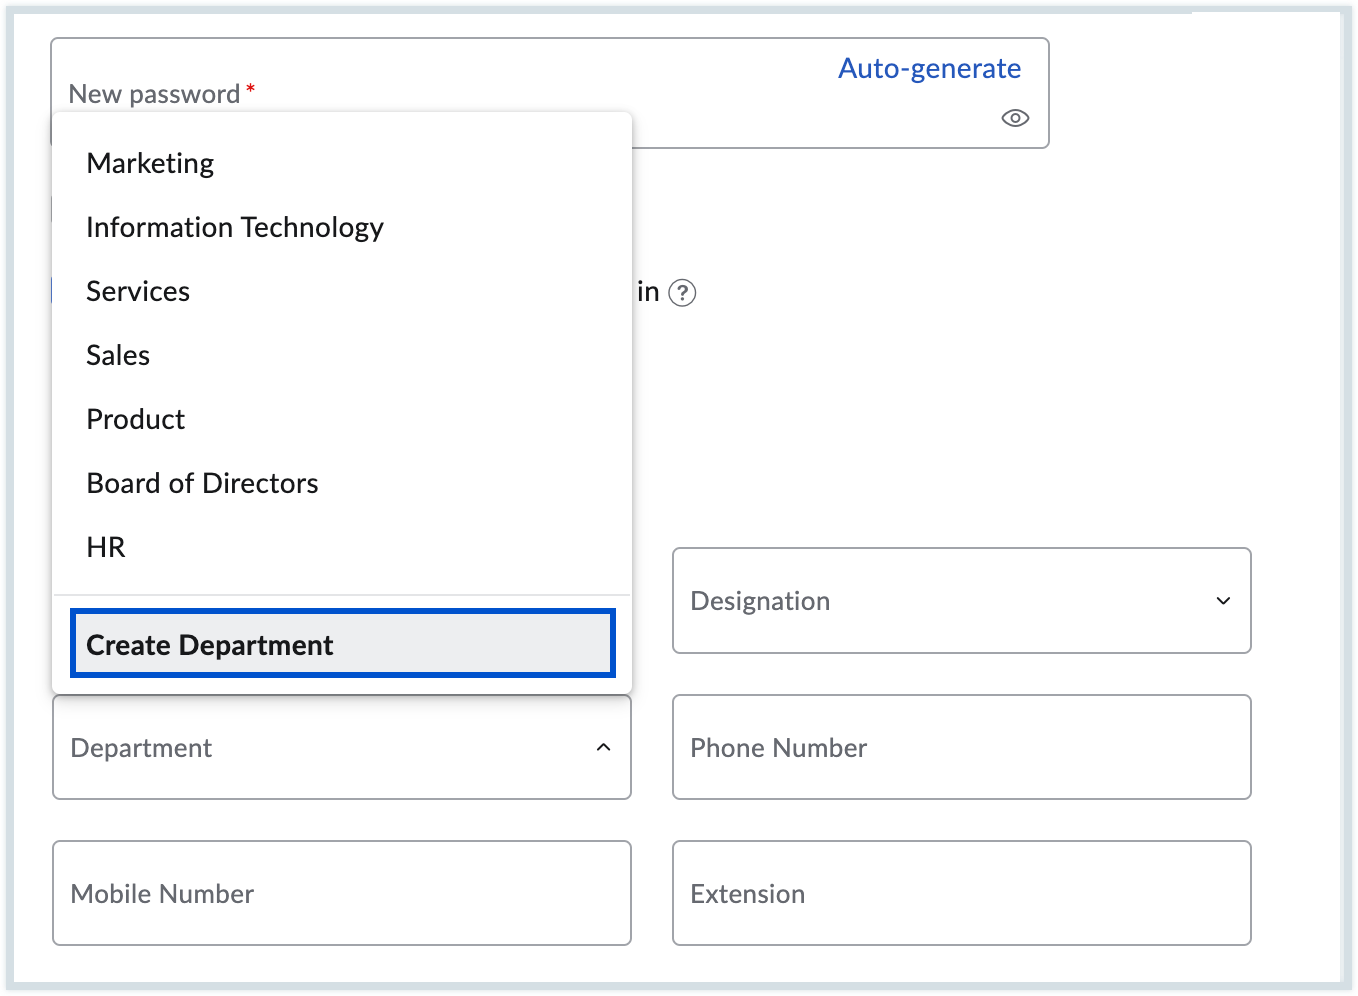Click the New password label text
Image resolution: width=1358 pixels, height=996 pixels.
click(154, 94)
